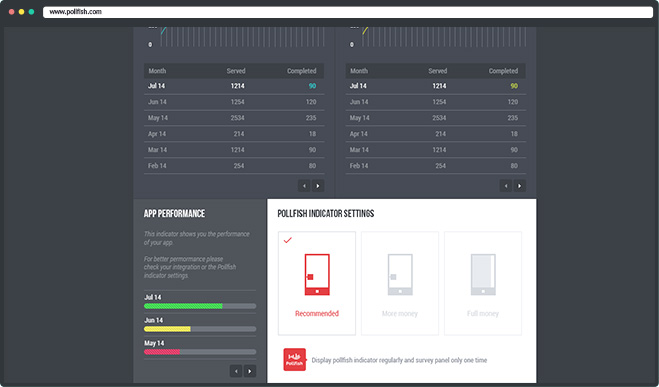Screen dimensions: 659x387
Task: Click previous page arrow under left table
Action: [x=304, y=186]
